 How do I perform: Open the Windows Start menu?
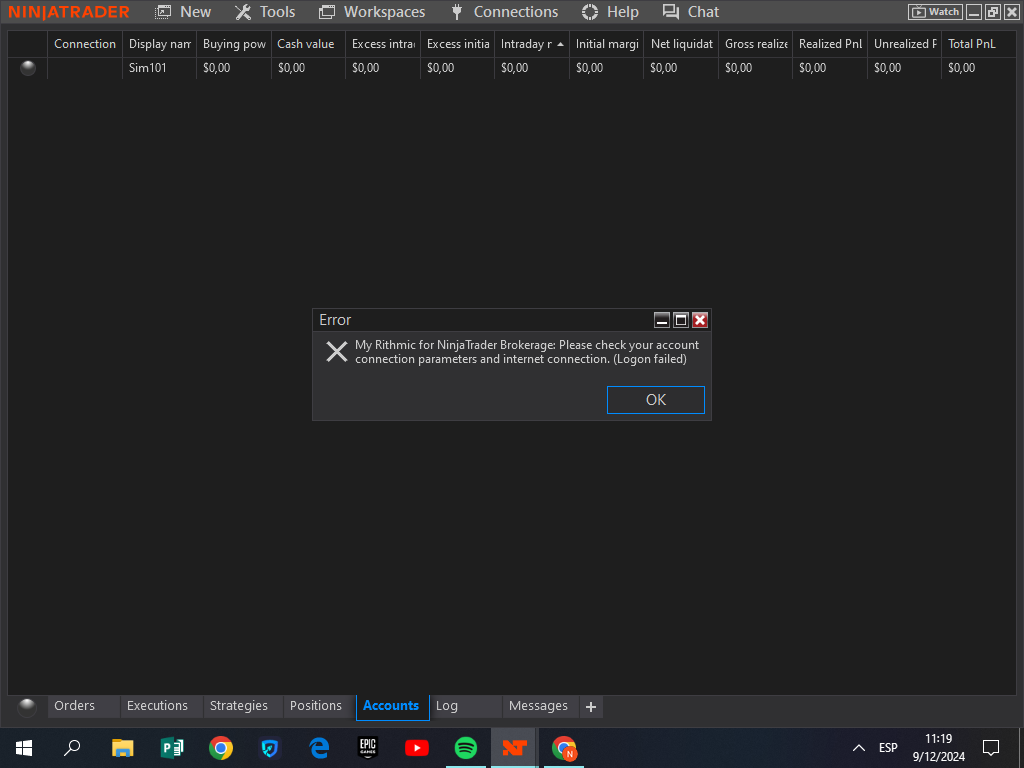[x=24, y=748]
